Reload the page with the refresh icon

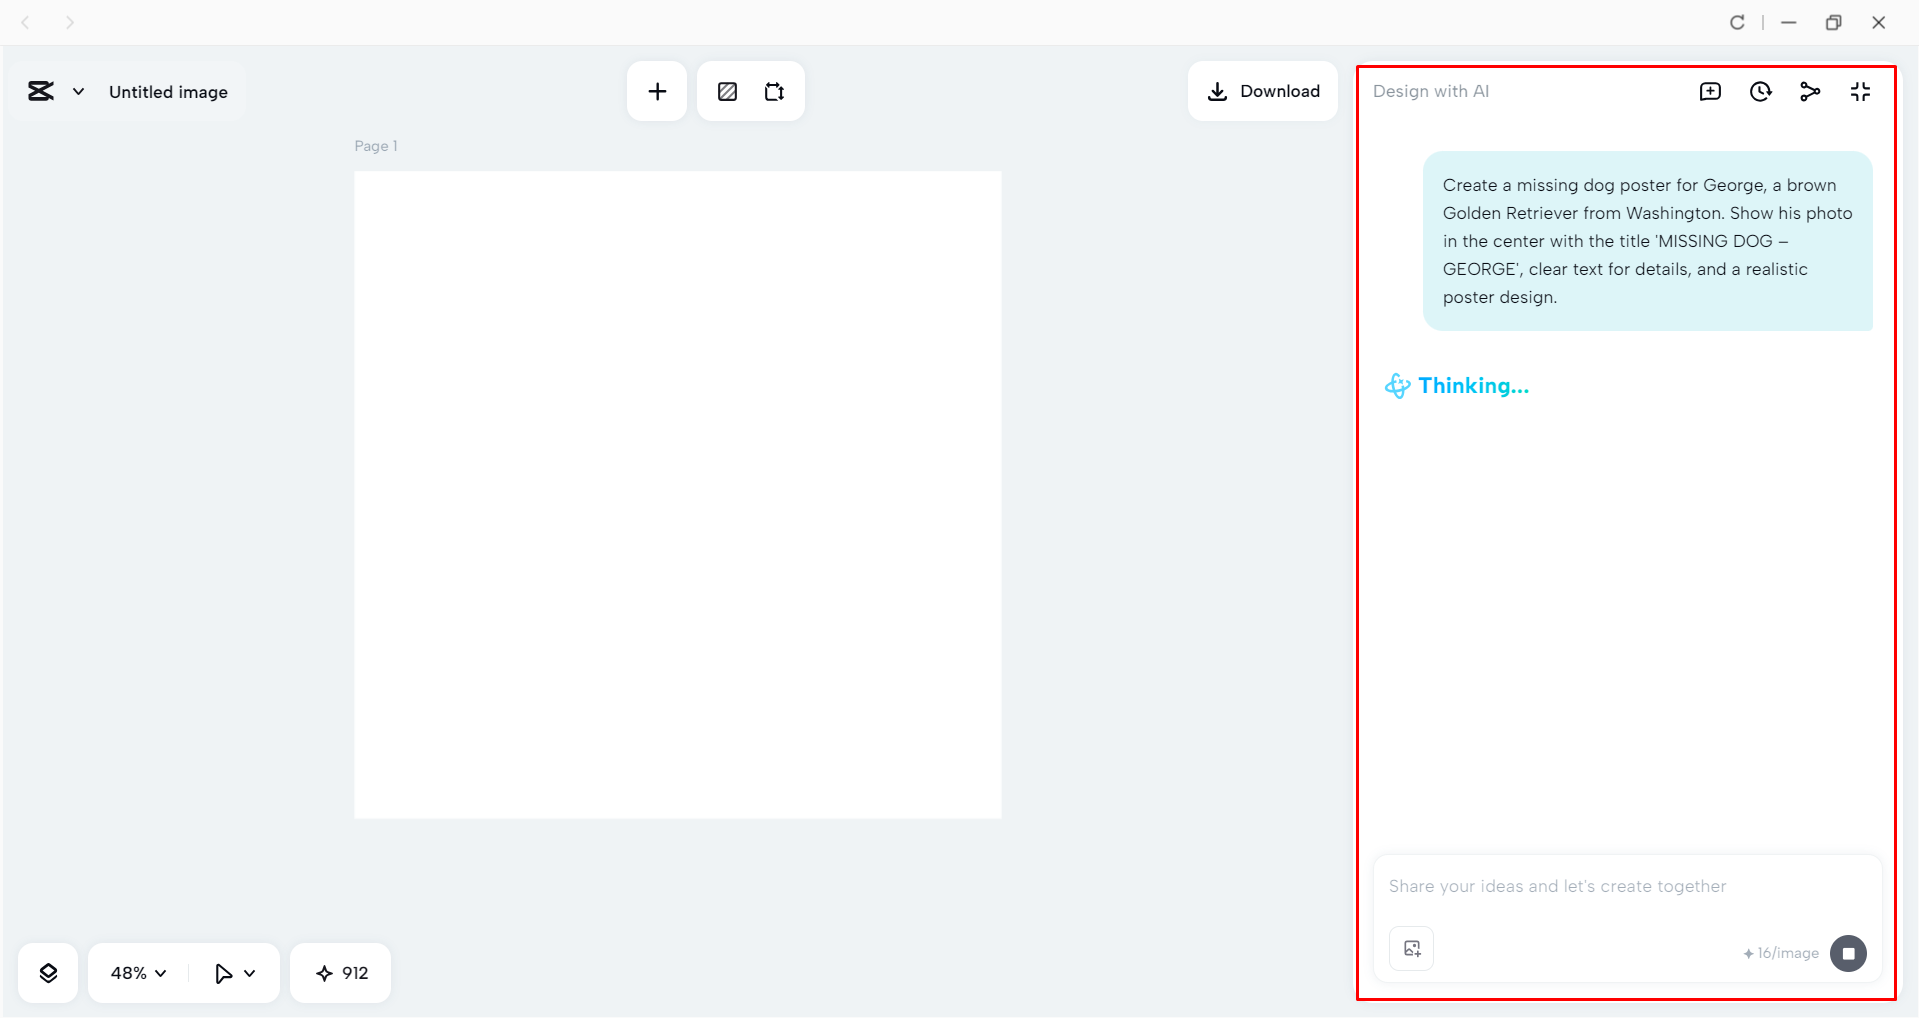pyautogui.click(x=1738, y=21)
